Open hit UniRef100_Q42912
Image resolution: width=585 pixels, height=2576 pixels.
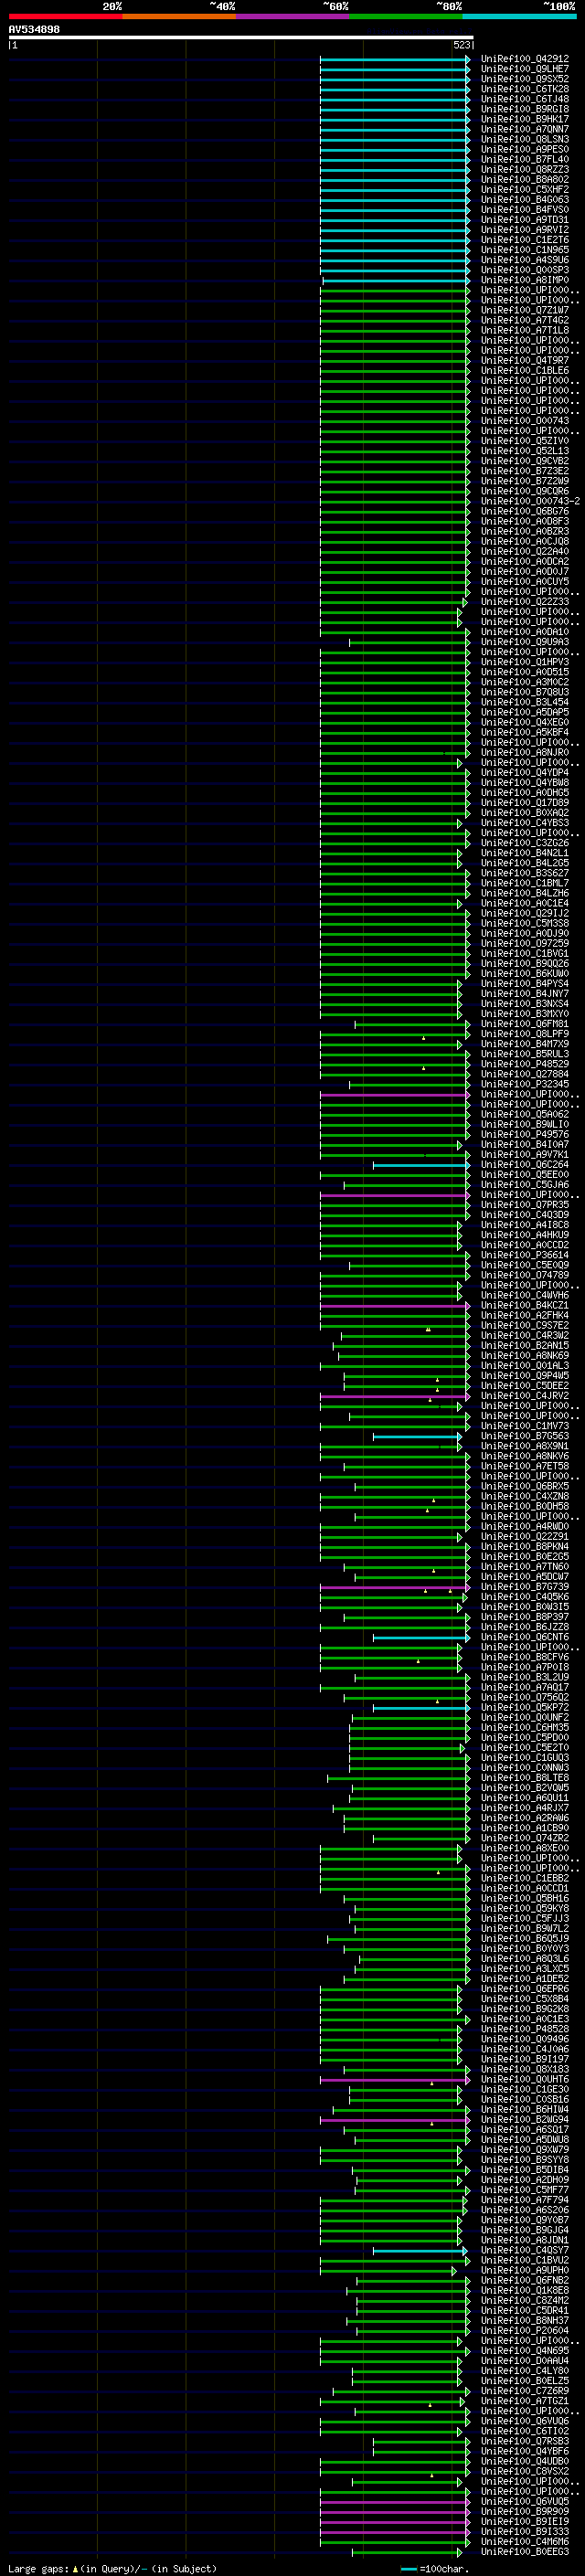pos(524,59)
